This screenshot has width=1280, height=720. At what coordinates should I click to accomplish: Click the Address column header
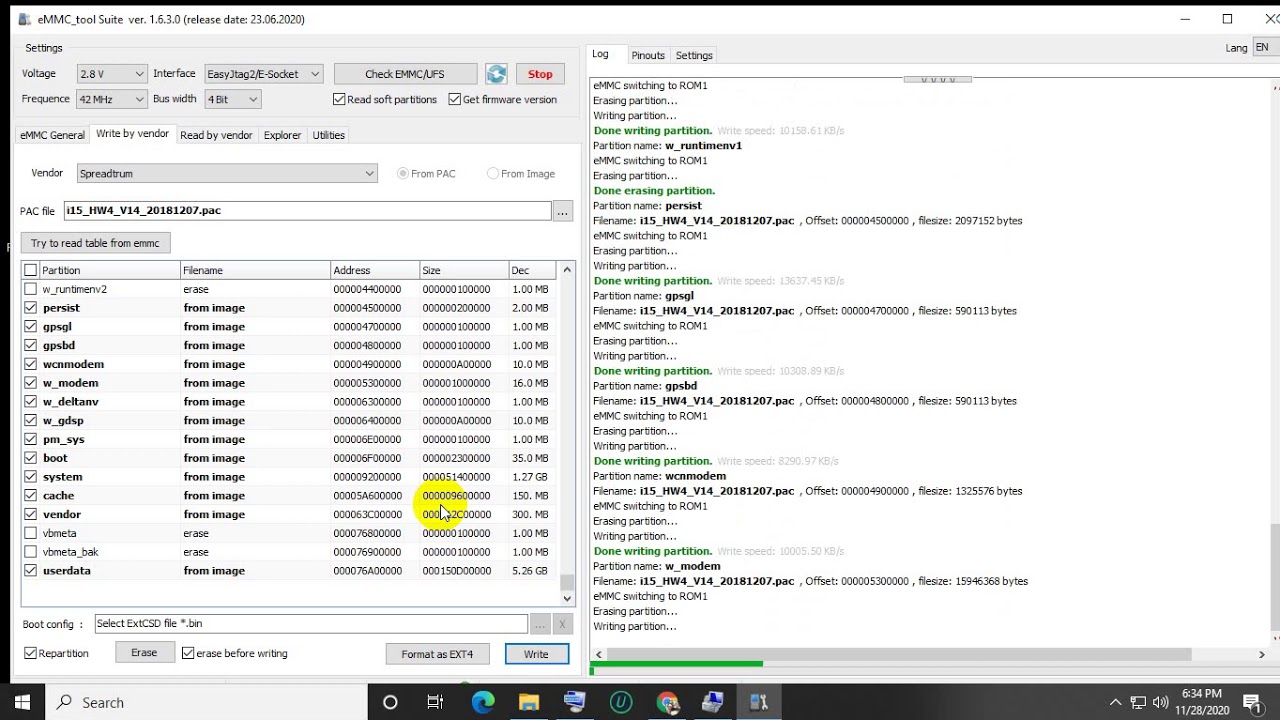click(x=374, y=270)
